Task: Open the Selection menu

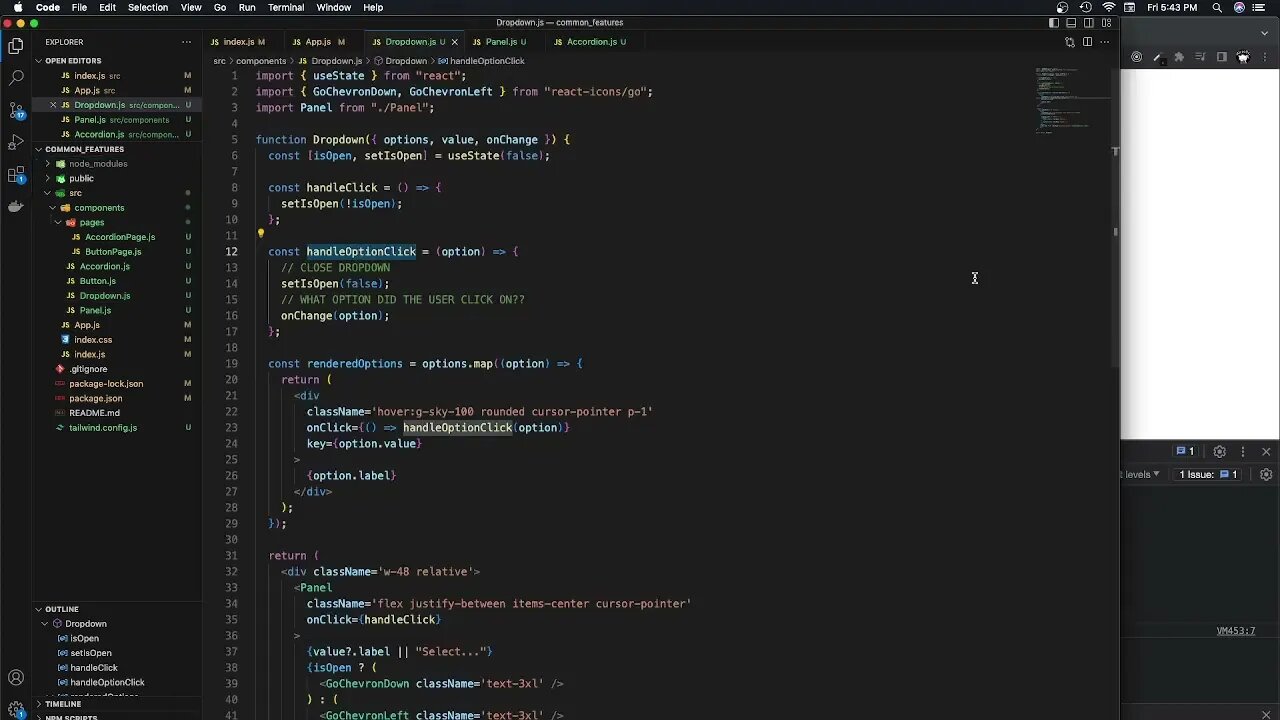Action: coord(147,7)
